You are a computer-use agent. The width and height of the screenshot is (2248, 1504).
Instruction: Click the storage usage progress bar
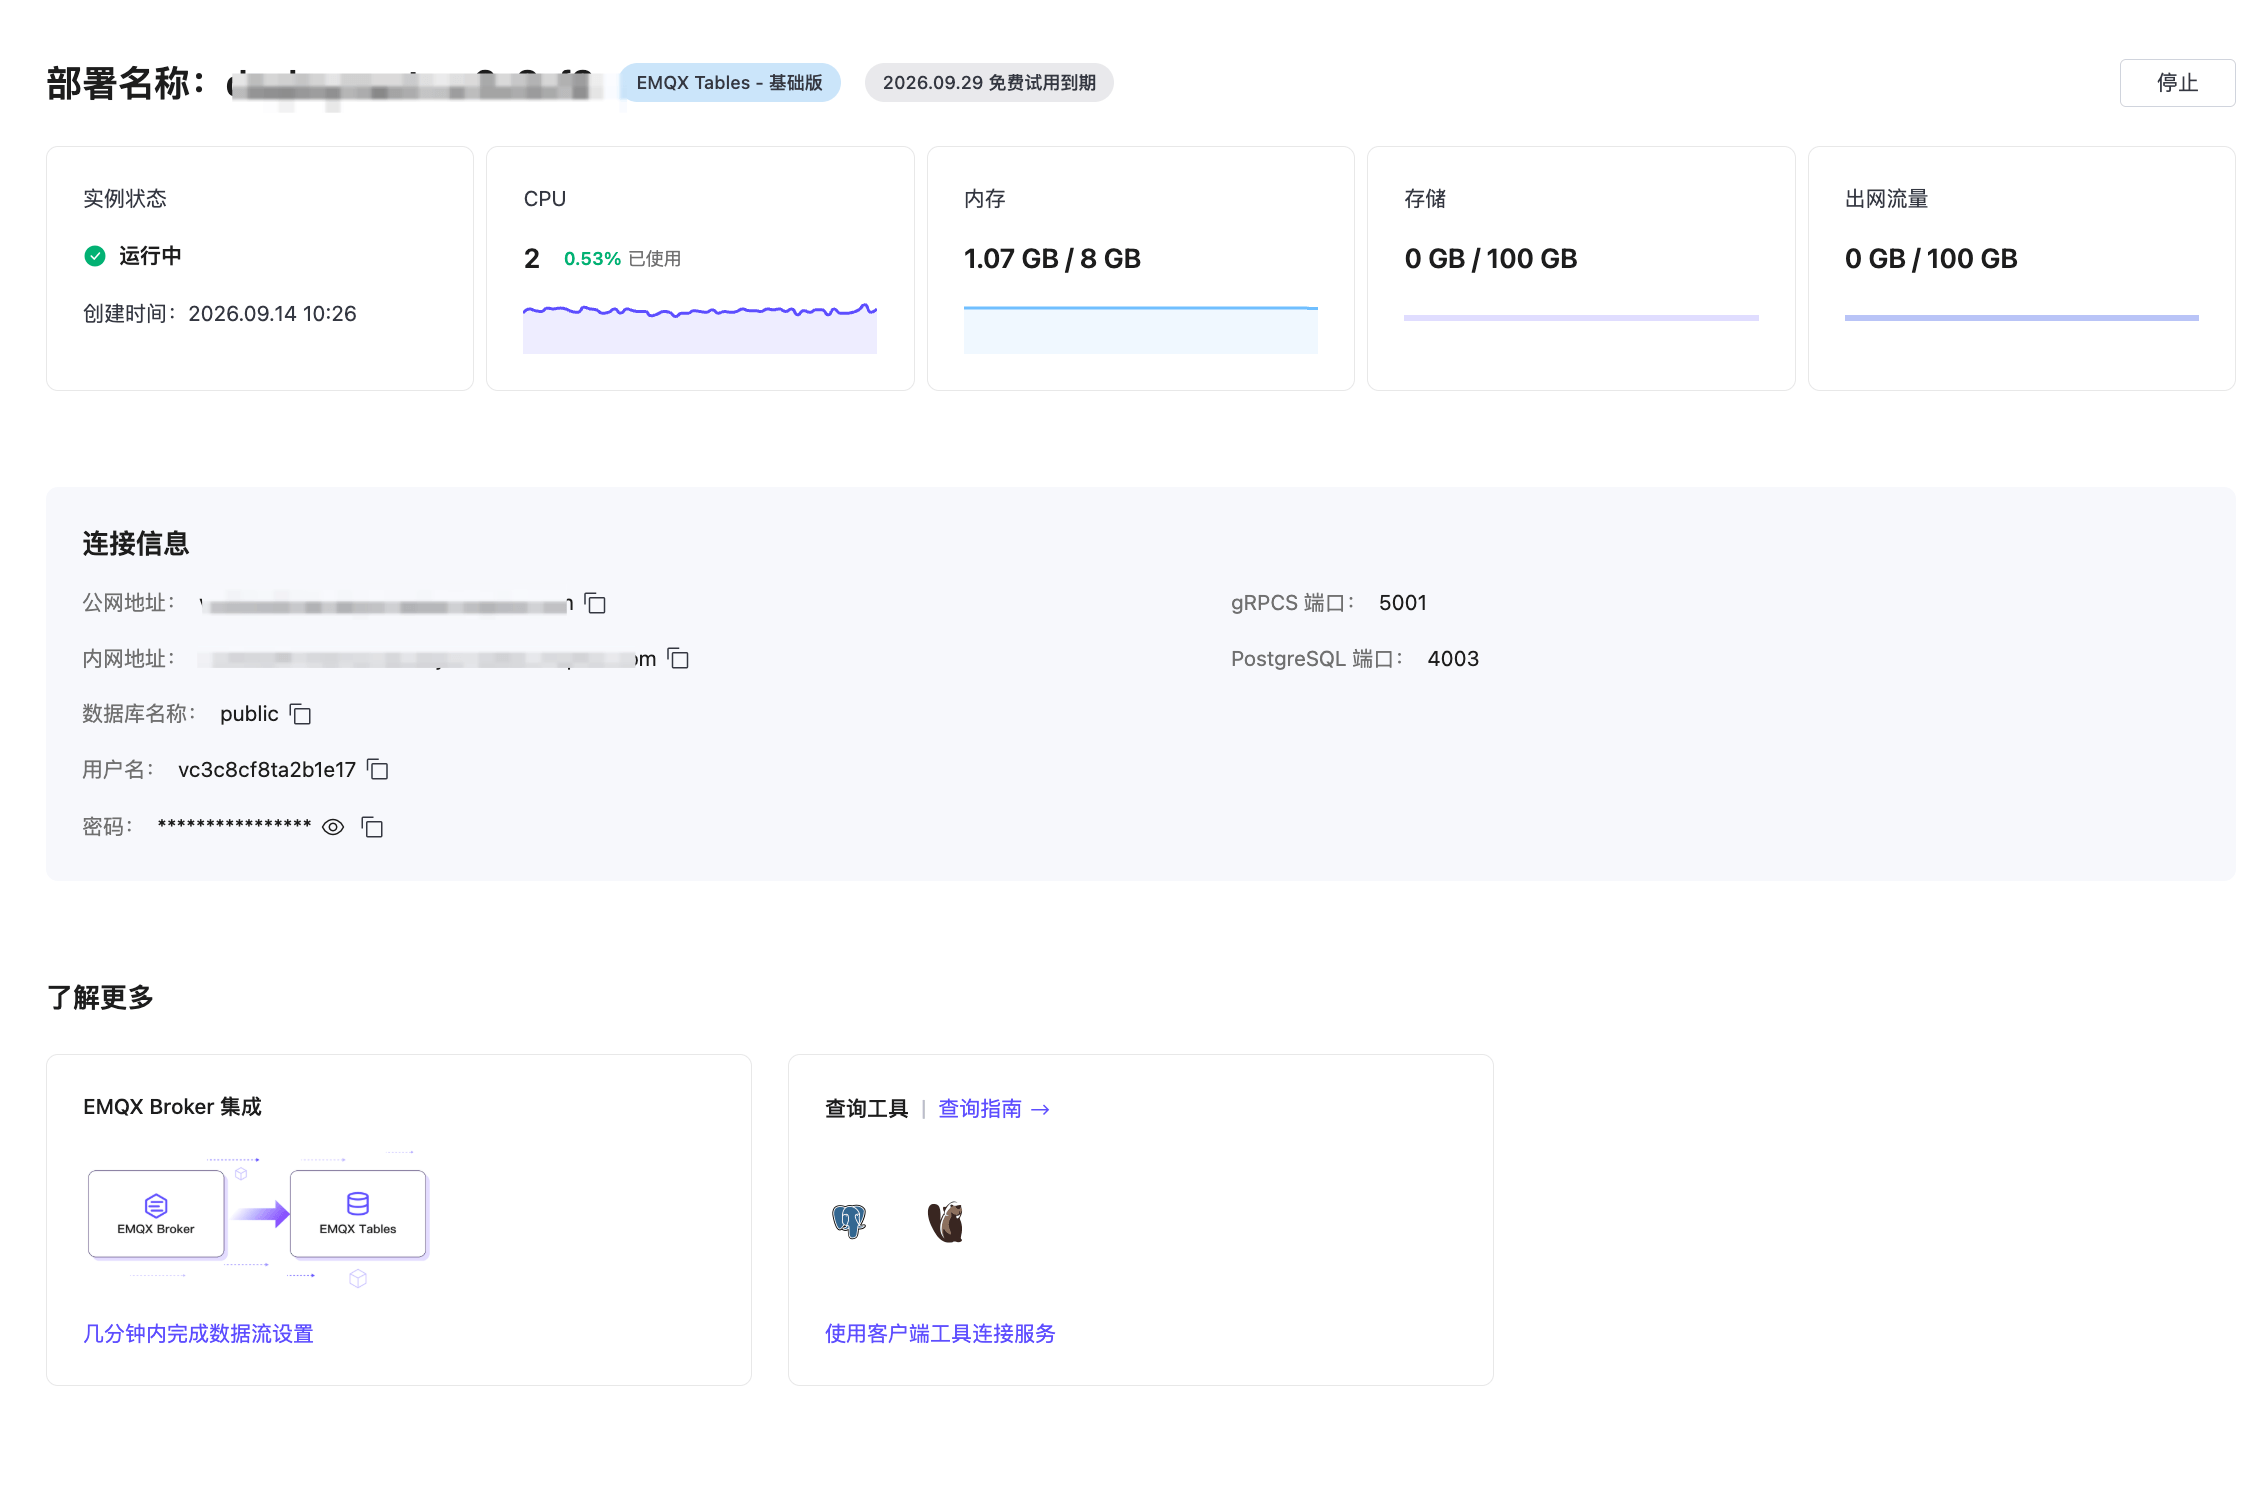[x=1581, y=318]
